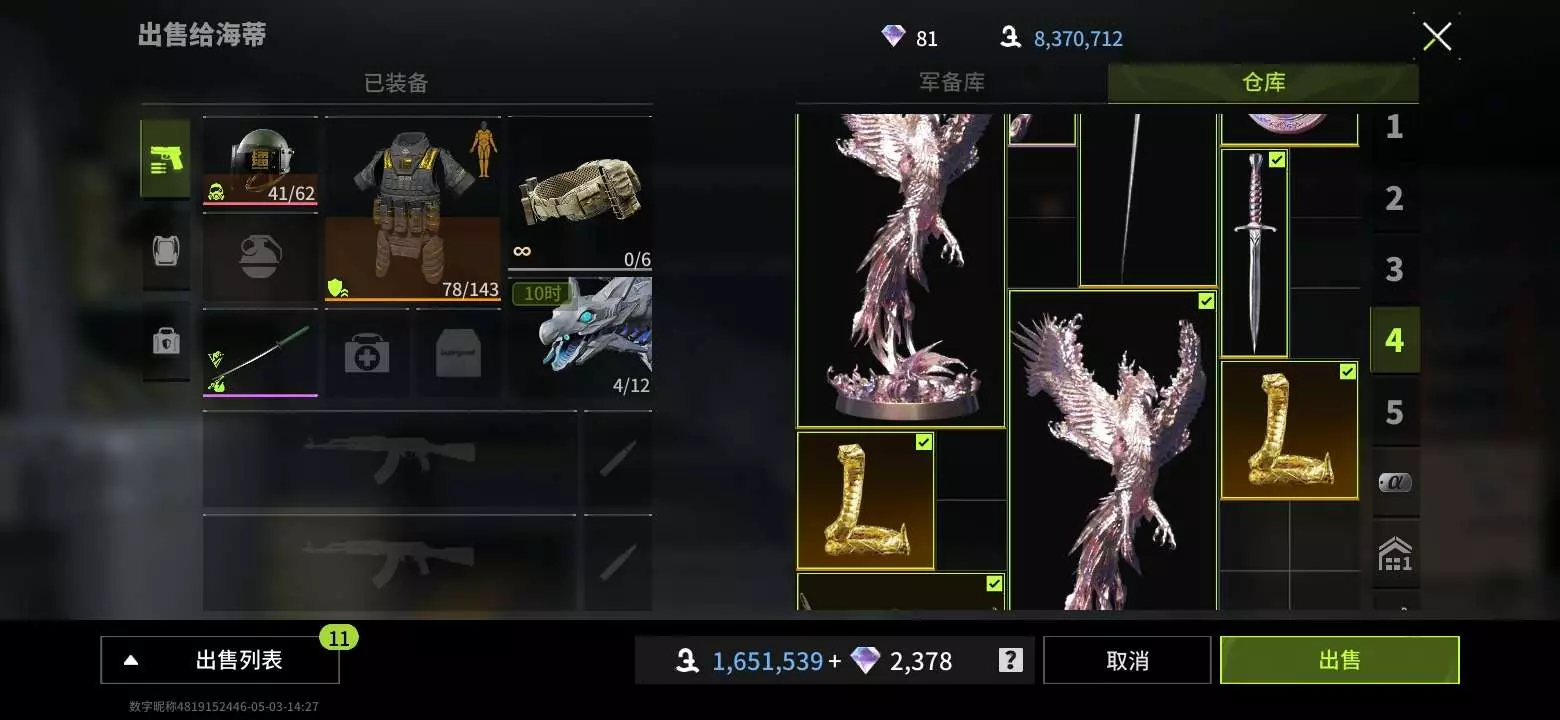Expand the 出售列表 sell list
Viewport: 1560px width, 720px height.
tap(220, 660)
